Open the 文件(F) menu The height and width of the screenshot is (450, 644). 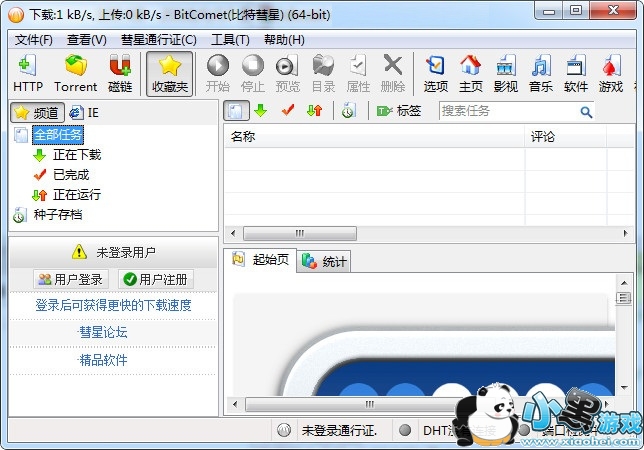(x=34, y=40)
